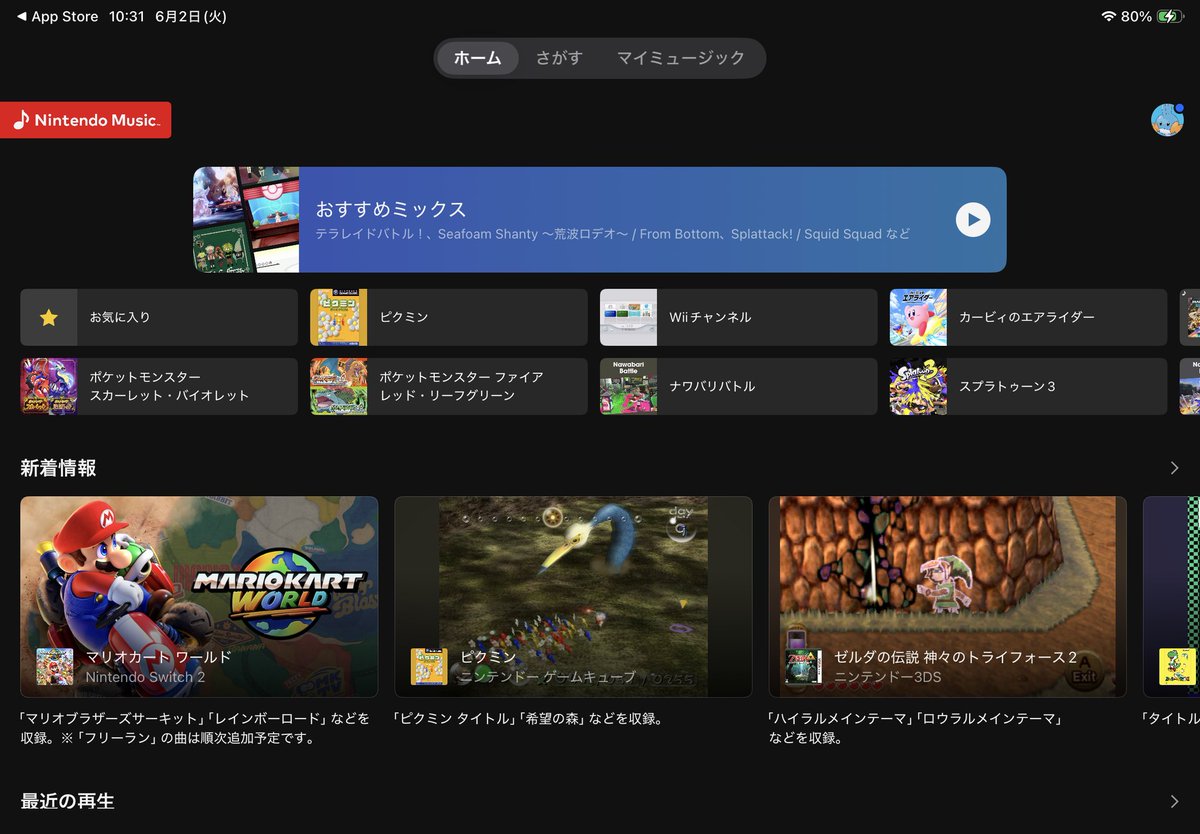Open the Wiiチャンネル cover icon
The image size is (1200, 834).
click(628, 318)
